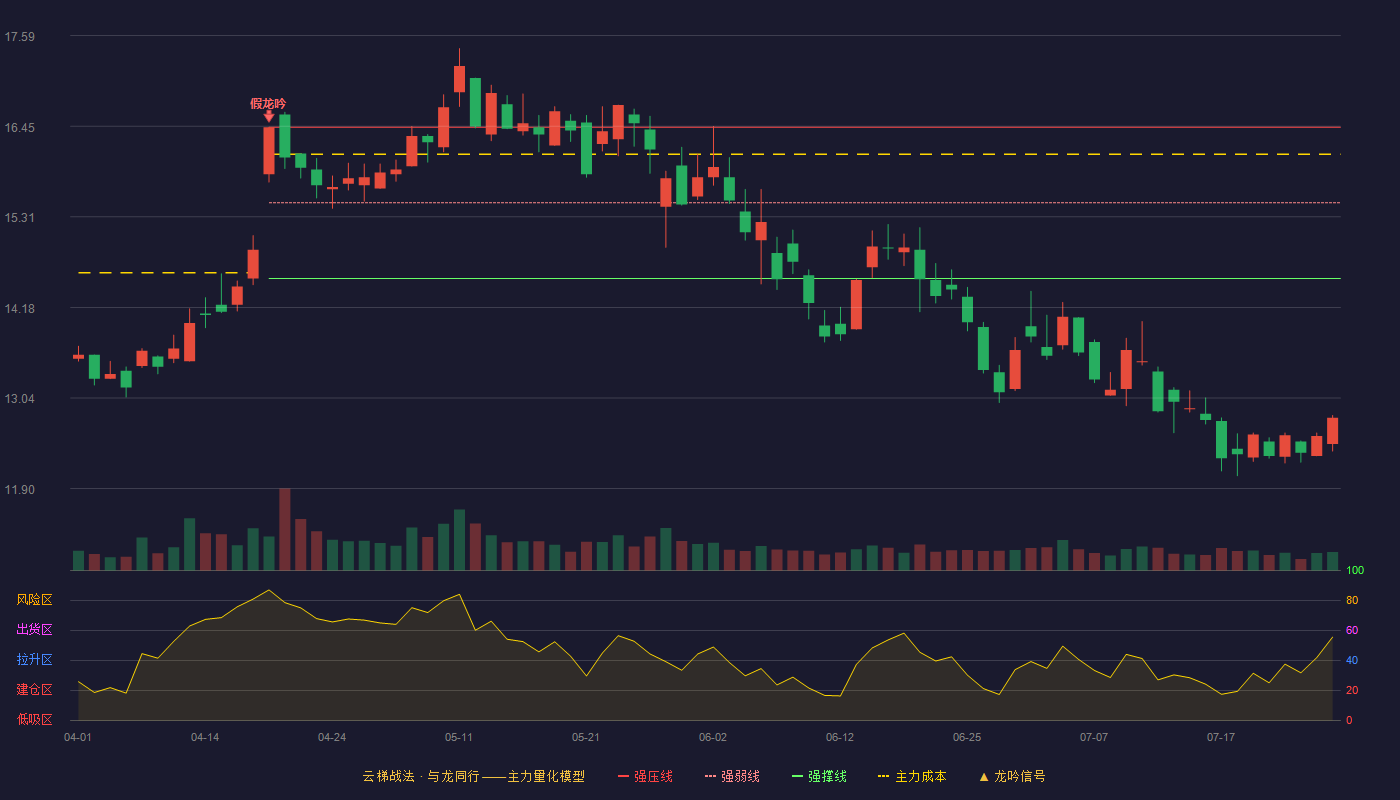Click the green 100 indicator axis value

[x=1355, y=570]
